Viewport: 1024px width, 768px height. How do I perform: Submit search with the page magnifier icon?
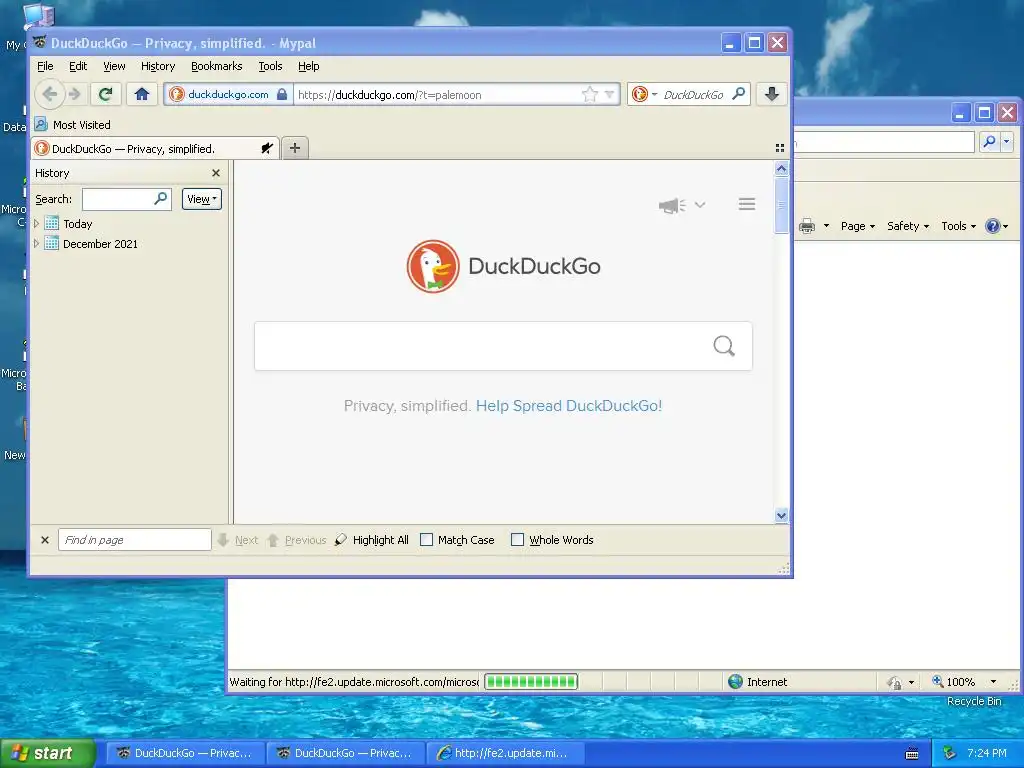coord(724,345)
